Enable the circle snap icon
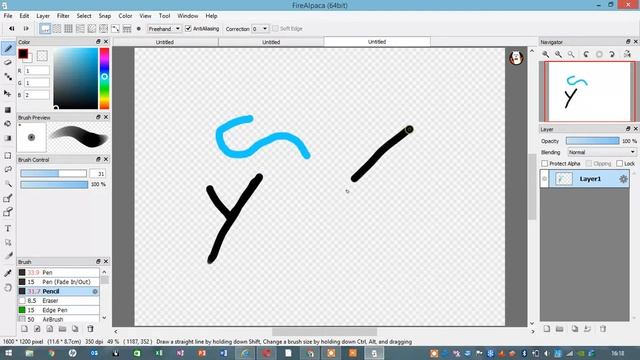The height and width of the screenshot is (360, 640). point(104,29)
